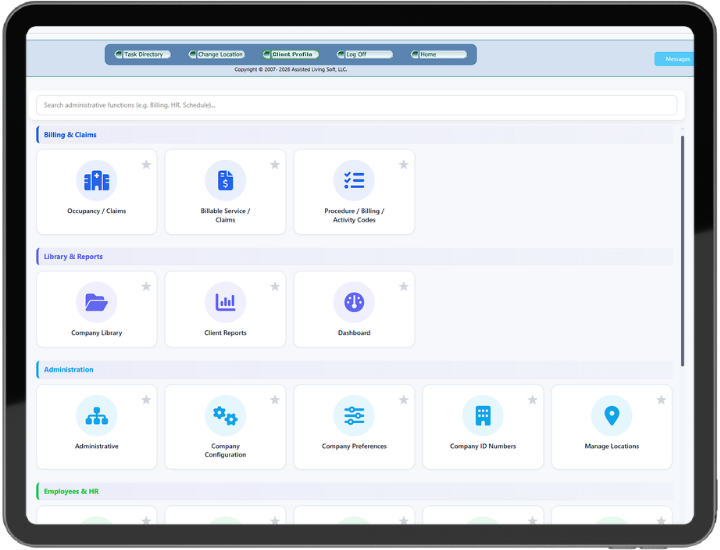Click the Client Reports label

click(225, 333)
